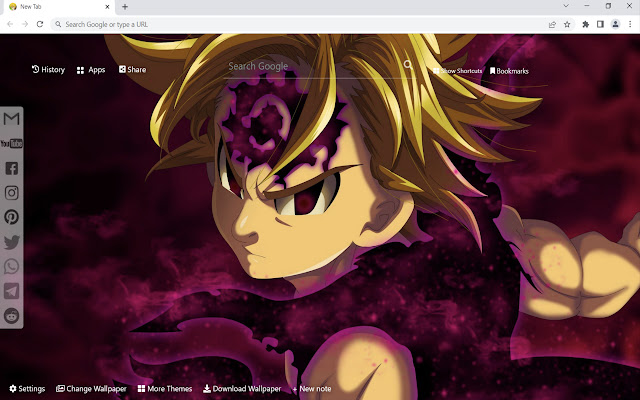Click the Share button
Image resolution: width=640 pixels, height=400 pixels.
[132, 69]
